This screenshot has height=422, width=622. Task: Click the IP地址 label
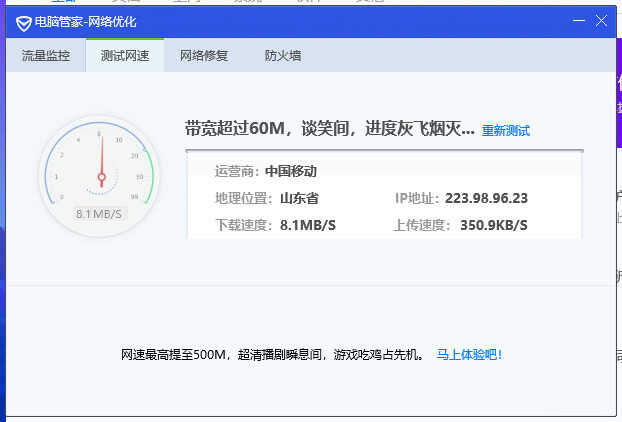coord(415,198)
